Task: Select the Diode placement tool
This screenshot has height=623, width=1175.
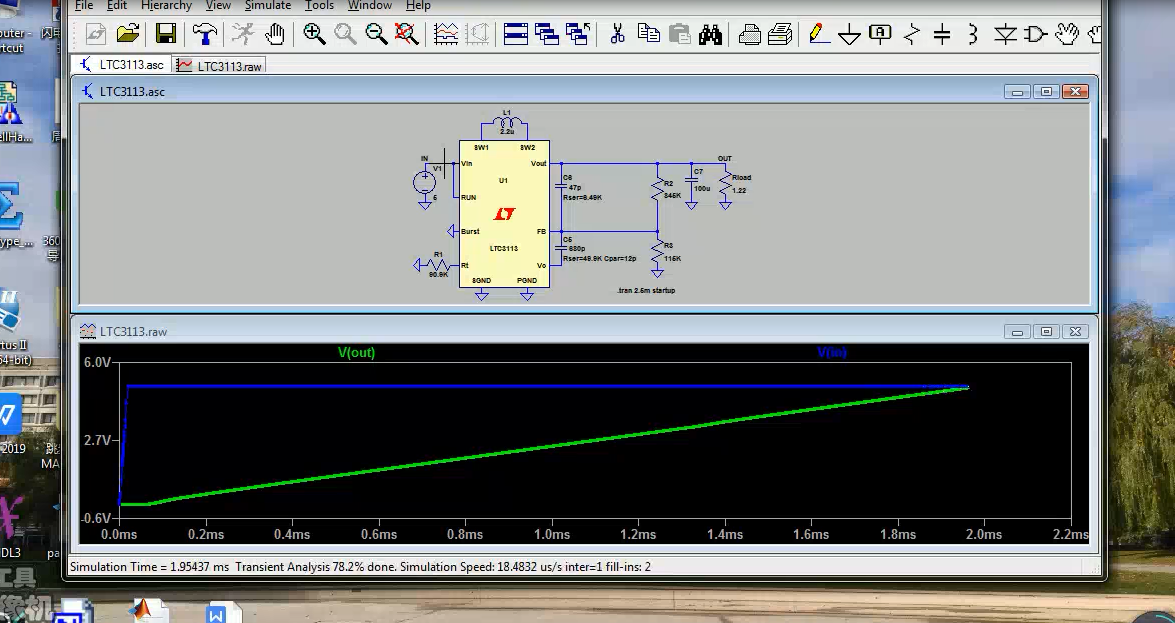Action: coord(1005,34)
